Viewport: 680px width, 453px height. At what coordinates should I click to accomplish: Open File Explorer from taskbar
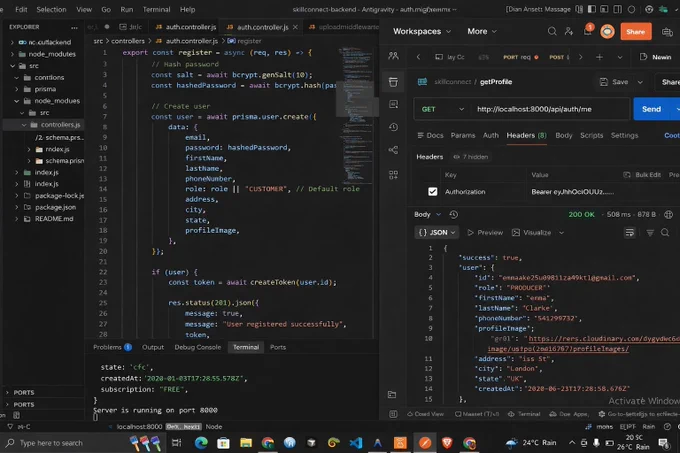(246, 443)
